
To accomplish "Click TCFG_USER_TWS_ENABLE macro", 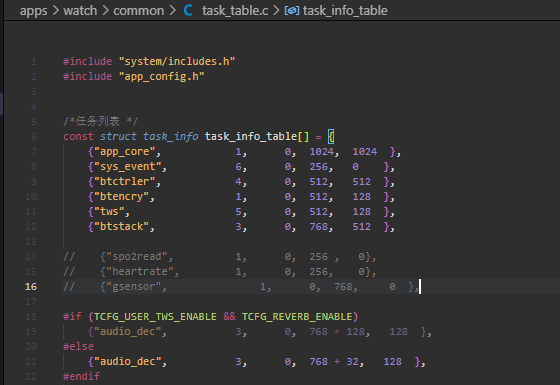I will click(x=155, y=316).
